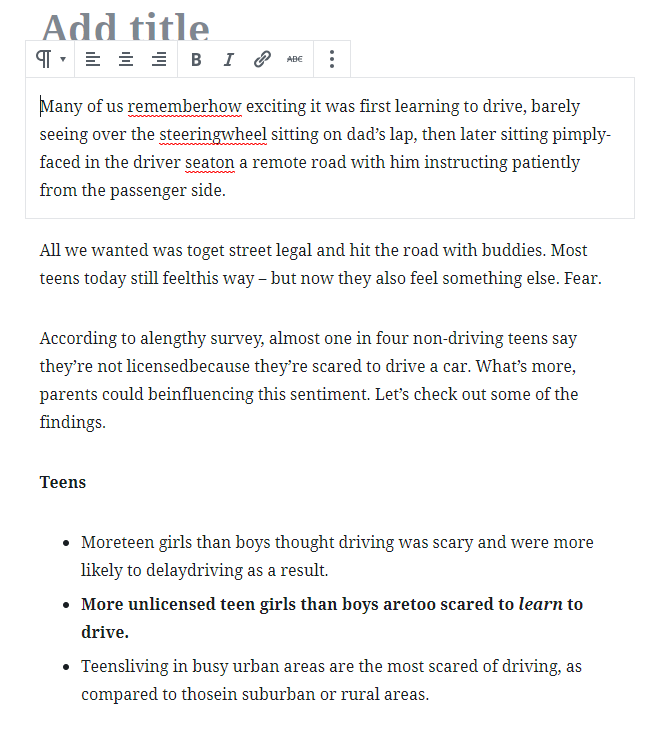
Task: Click the misspelled word 'steeringwheel'
Action: pos(213,134)
